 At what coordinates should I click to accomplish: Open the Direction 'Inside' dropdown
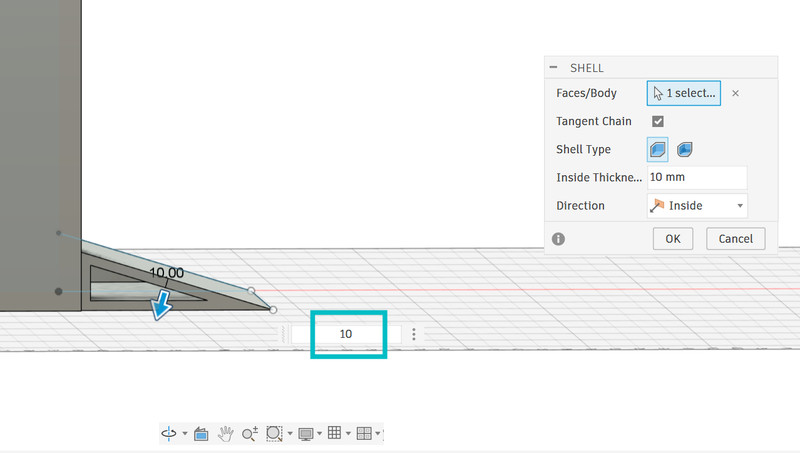[697, 206]
